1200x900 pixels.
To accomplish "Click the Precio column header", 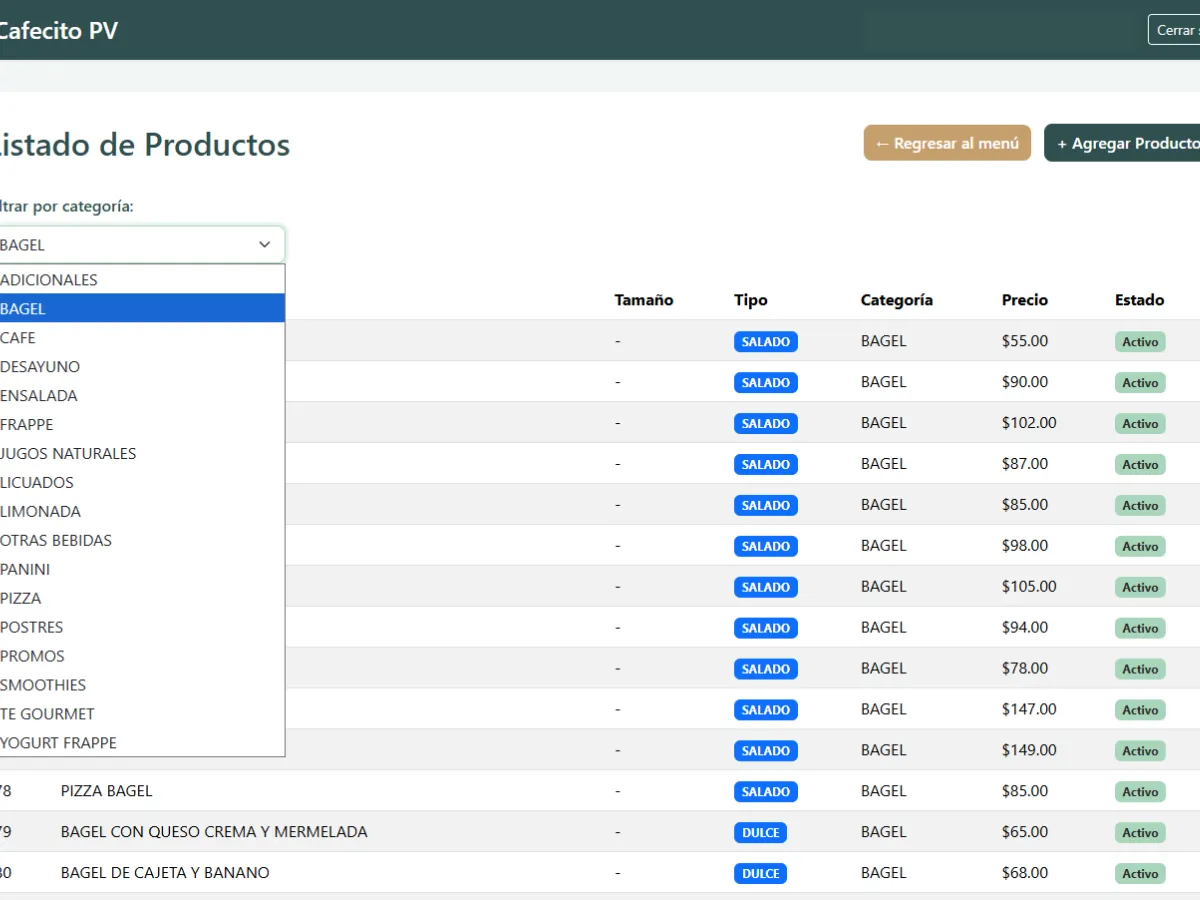I will (x=1024, y=299).
